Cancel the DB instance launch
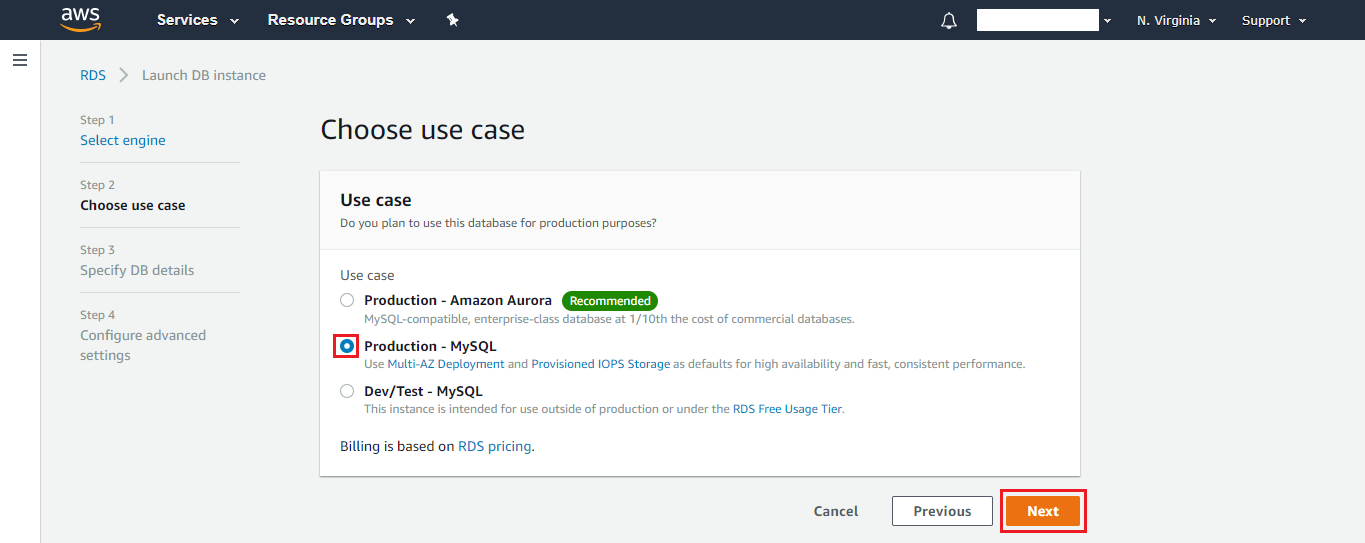 (836, 511)
